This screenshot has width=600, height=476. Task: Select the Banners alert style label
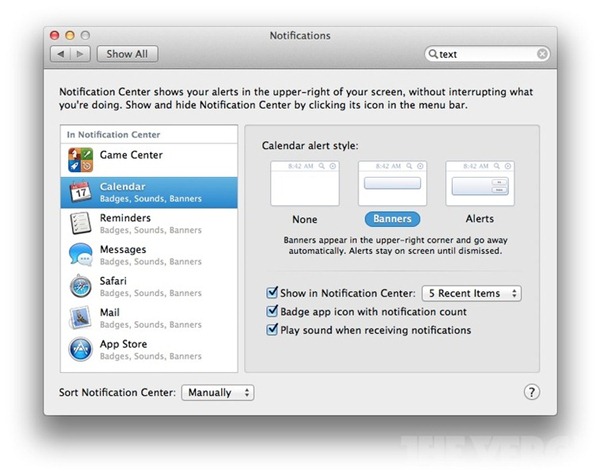click(x=392, y=219)
